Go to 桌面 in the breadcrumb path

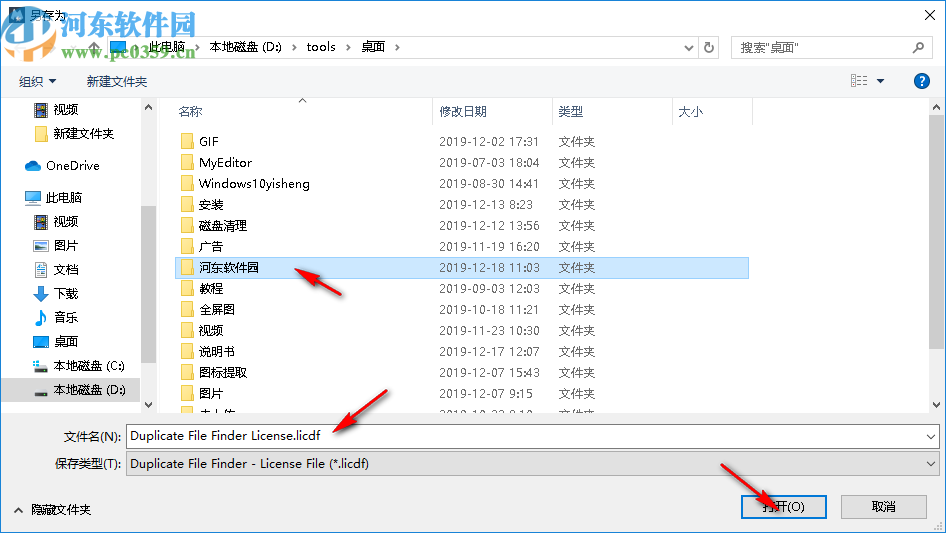click(x=373, y=47)
